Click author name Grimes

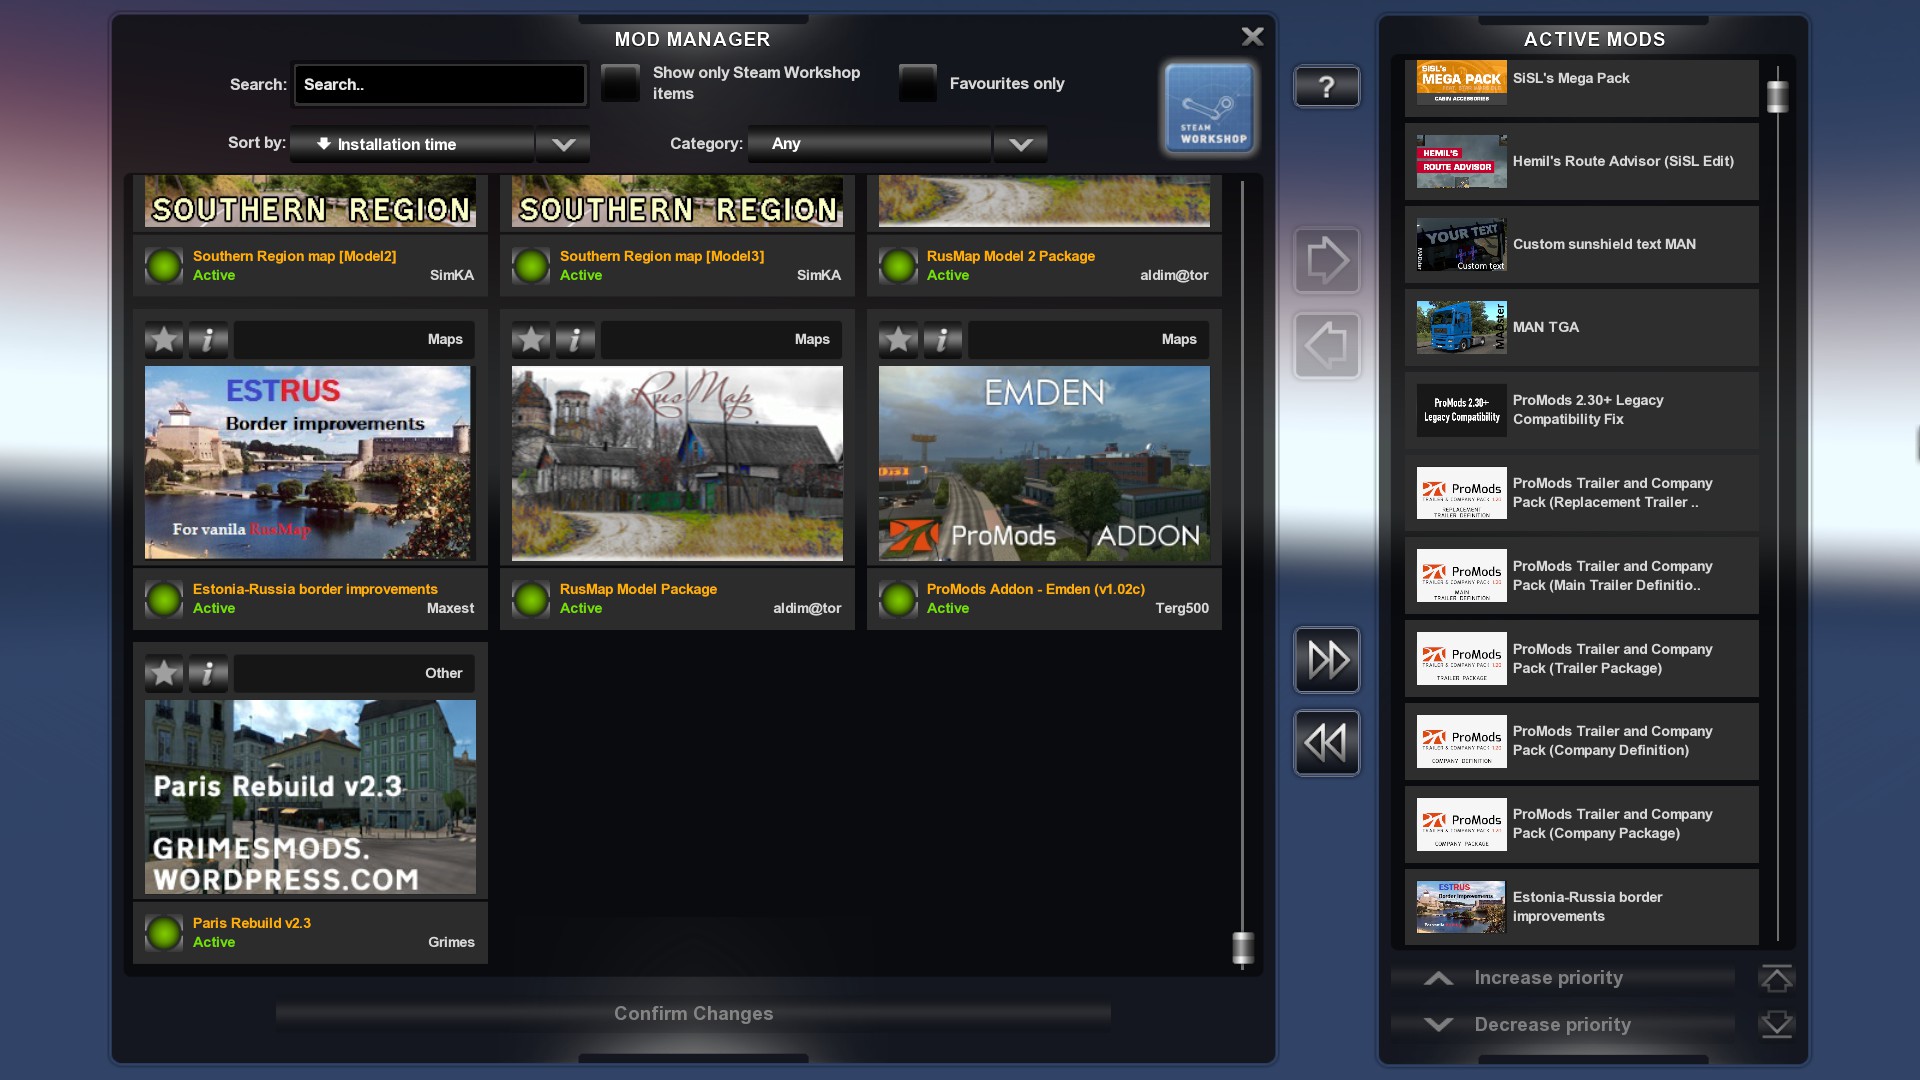[451, 942]
